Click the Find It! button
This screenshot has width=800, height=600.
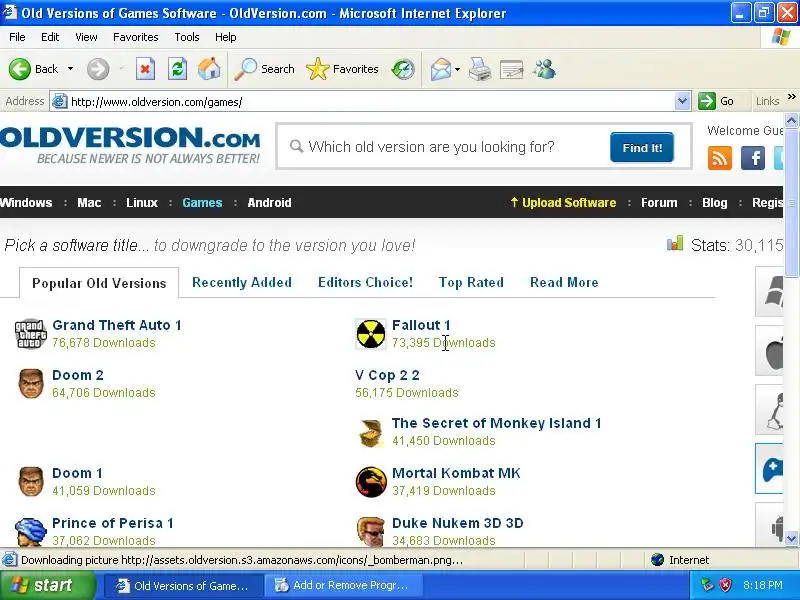coord(642,147)
